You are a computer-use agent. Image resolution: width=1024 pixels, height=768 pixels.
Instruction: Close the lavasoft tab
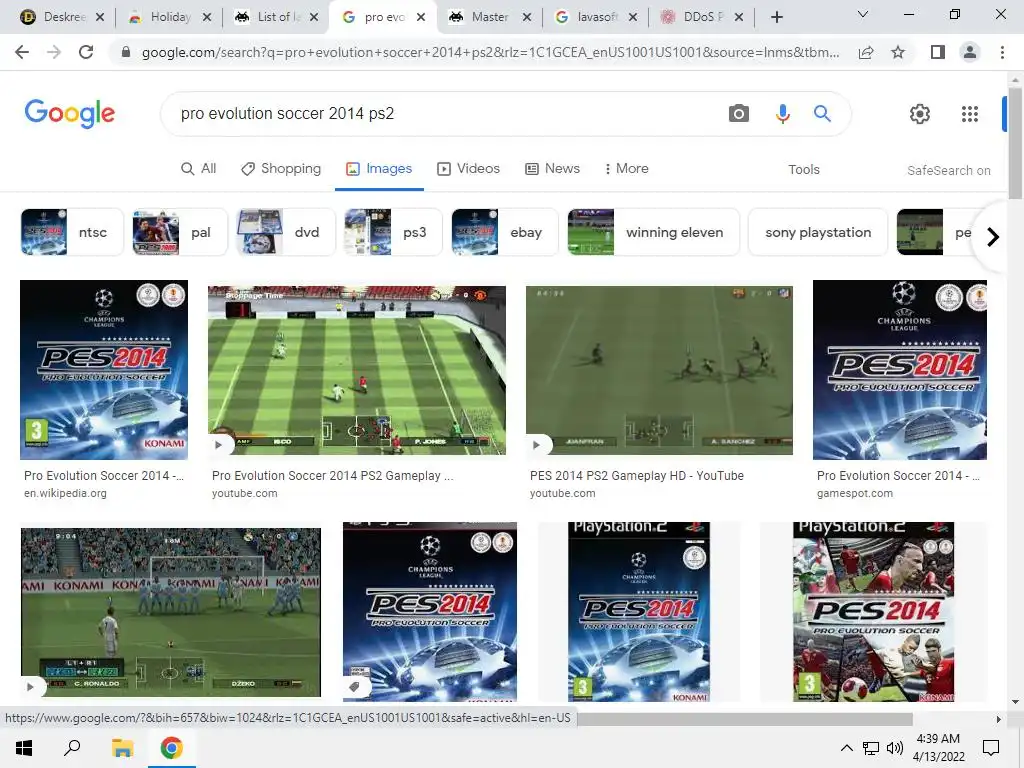pos(633,17)
